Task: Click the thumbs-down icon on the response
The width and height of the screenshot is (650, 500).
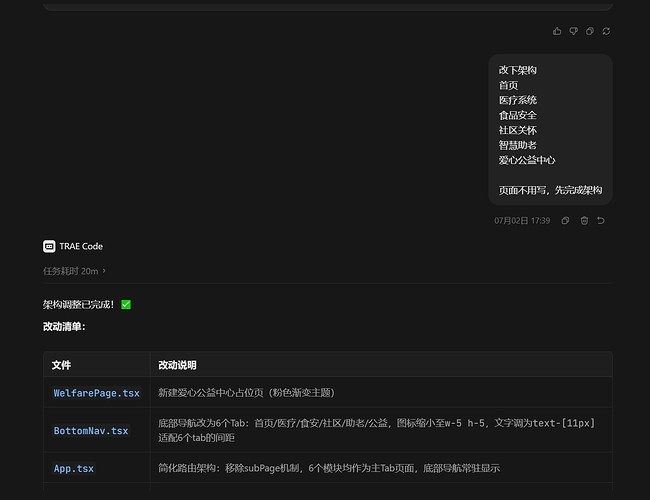Action: (x=573, y=31)
